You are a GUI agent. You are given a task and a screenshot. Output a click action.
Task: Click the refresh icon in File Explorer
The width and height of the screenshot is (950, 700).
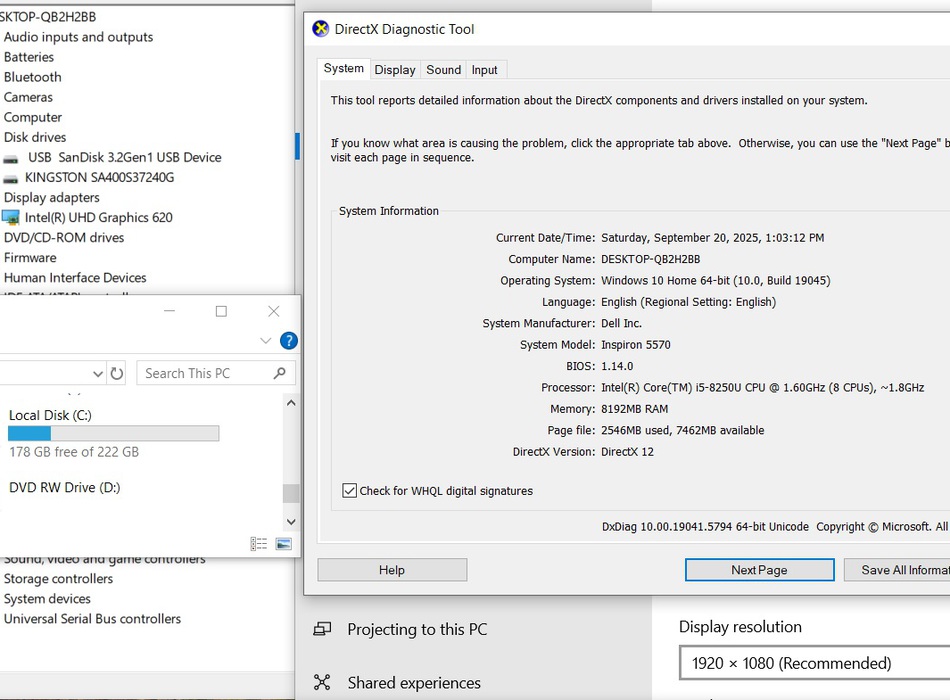(117, 373)
